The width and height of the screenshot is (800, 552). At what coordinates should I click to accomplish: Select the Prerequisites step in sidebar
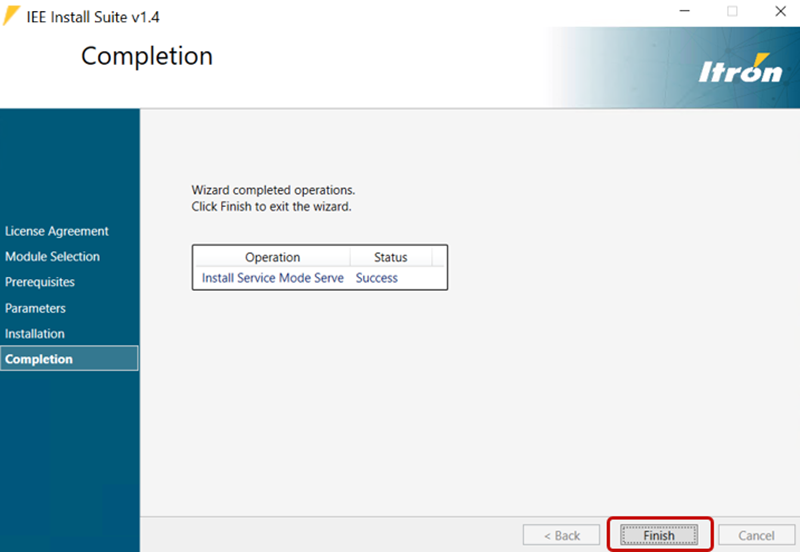pos(40,282)
